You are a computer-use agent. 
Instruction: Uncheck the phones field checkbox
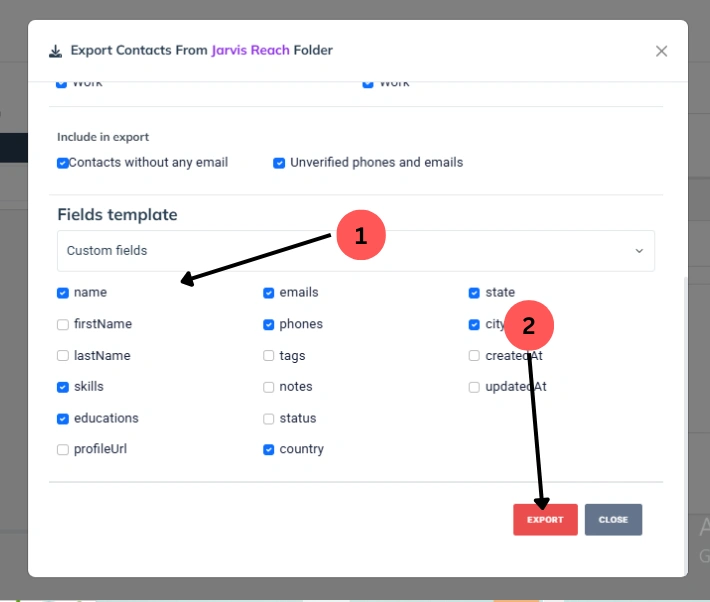[x=269, y=324]
